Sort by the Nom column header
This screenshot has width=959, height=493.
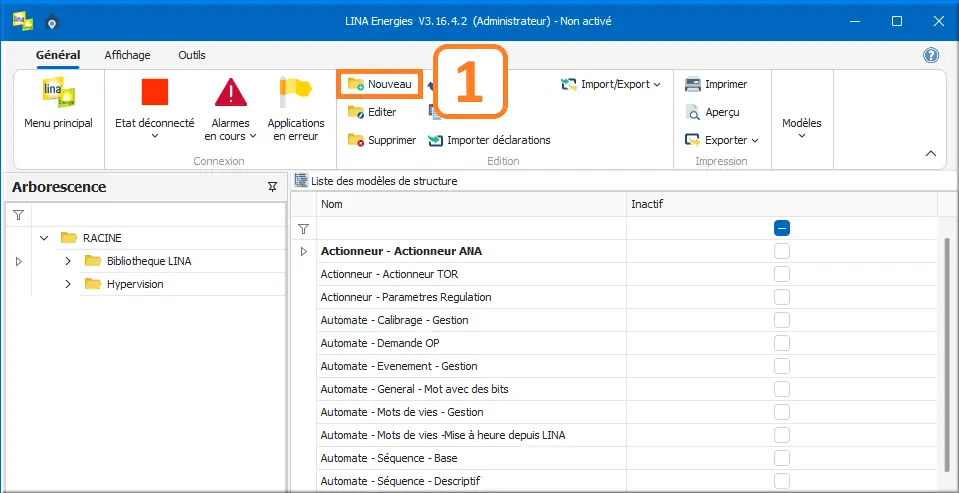point(472,204)
